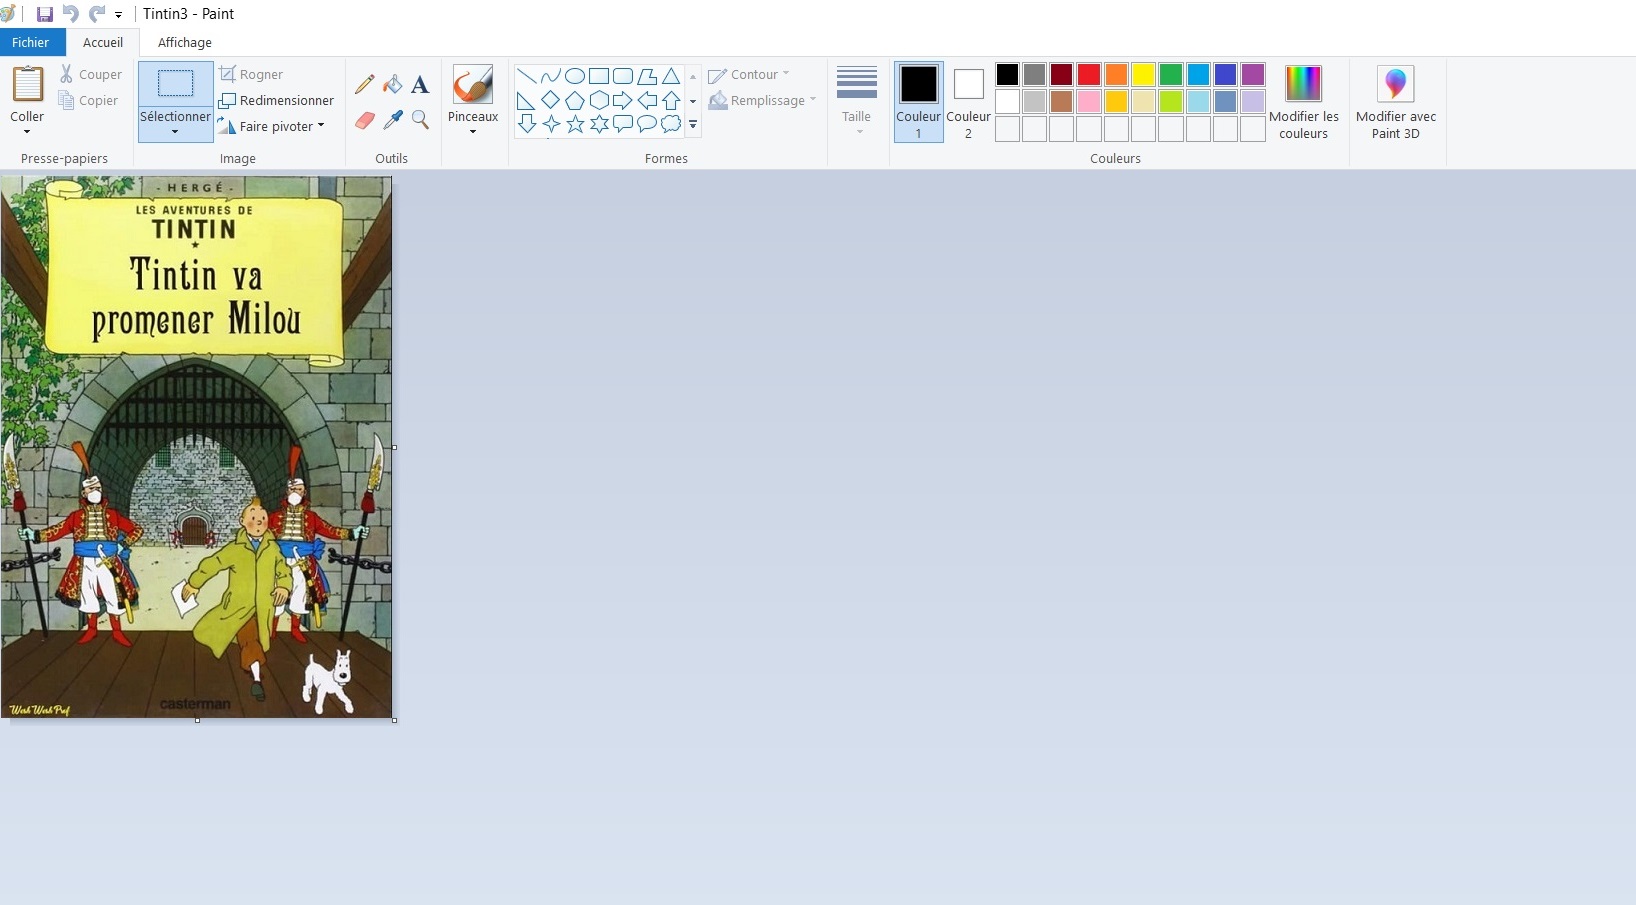Pick the pink color swatch
The width and height of the screenshot is (1636, 905).
click(1089, 101)
